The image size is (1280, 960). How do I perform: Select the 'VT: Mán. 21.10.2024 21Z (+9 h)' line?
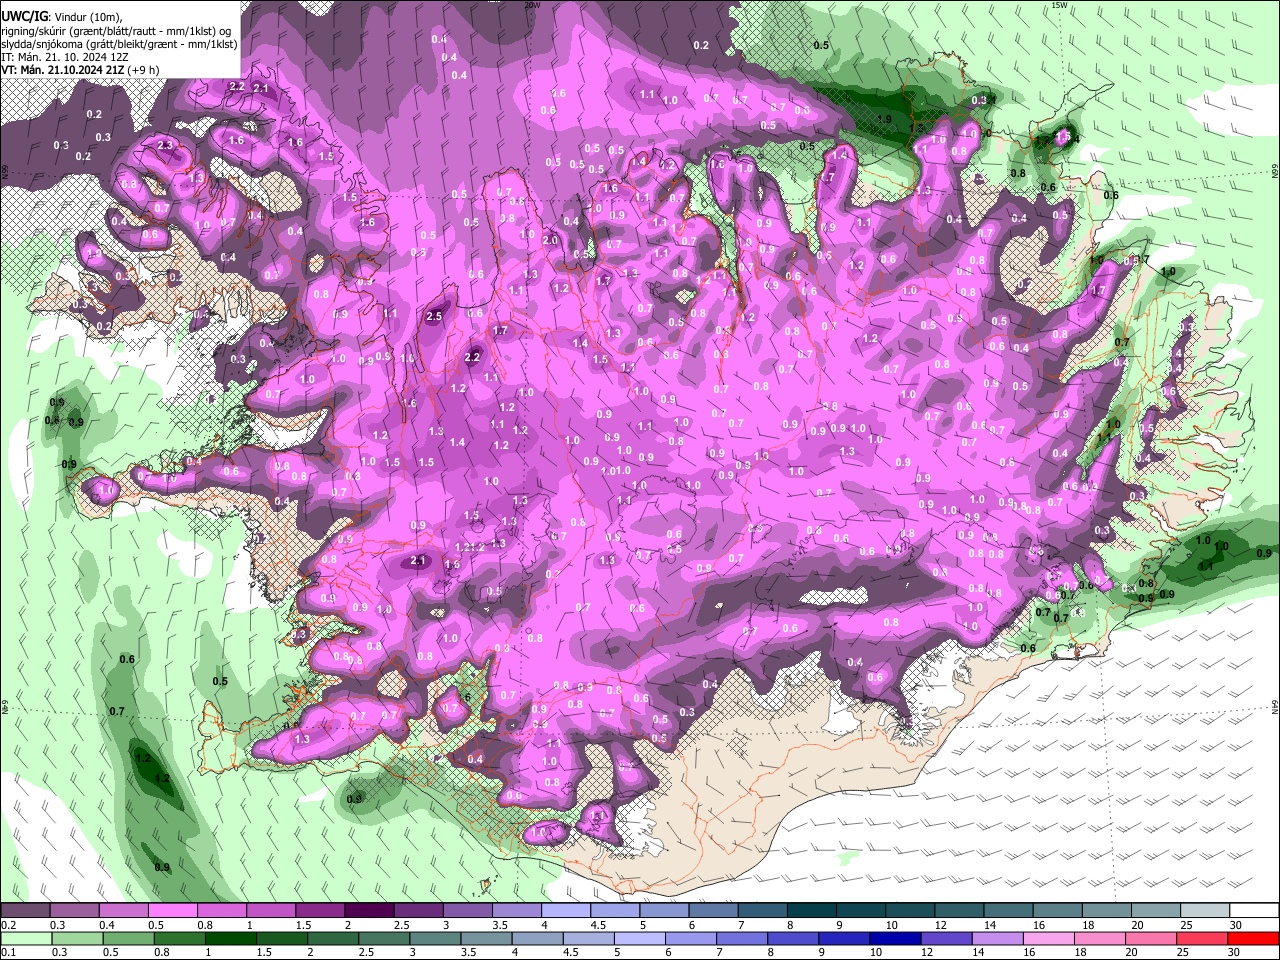point(80,70)
